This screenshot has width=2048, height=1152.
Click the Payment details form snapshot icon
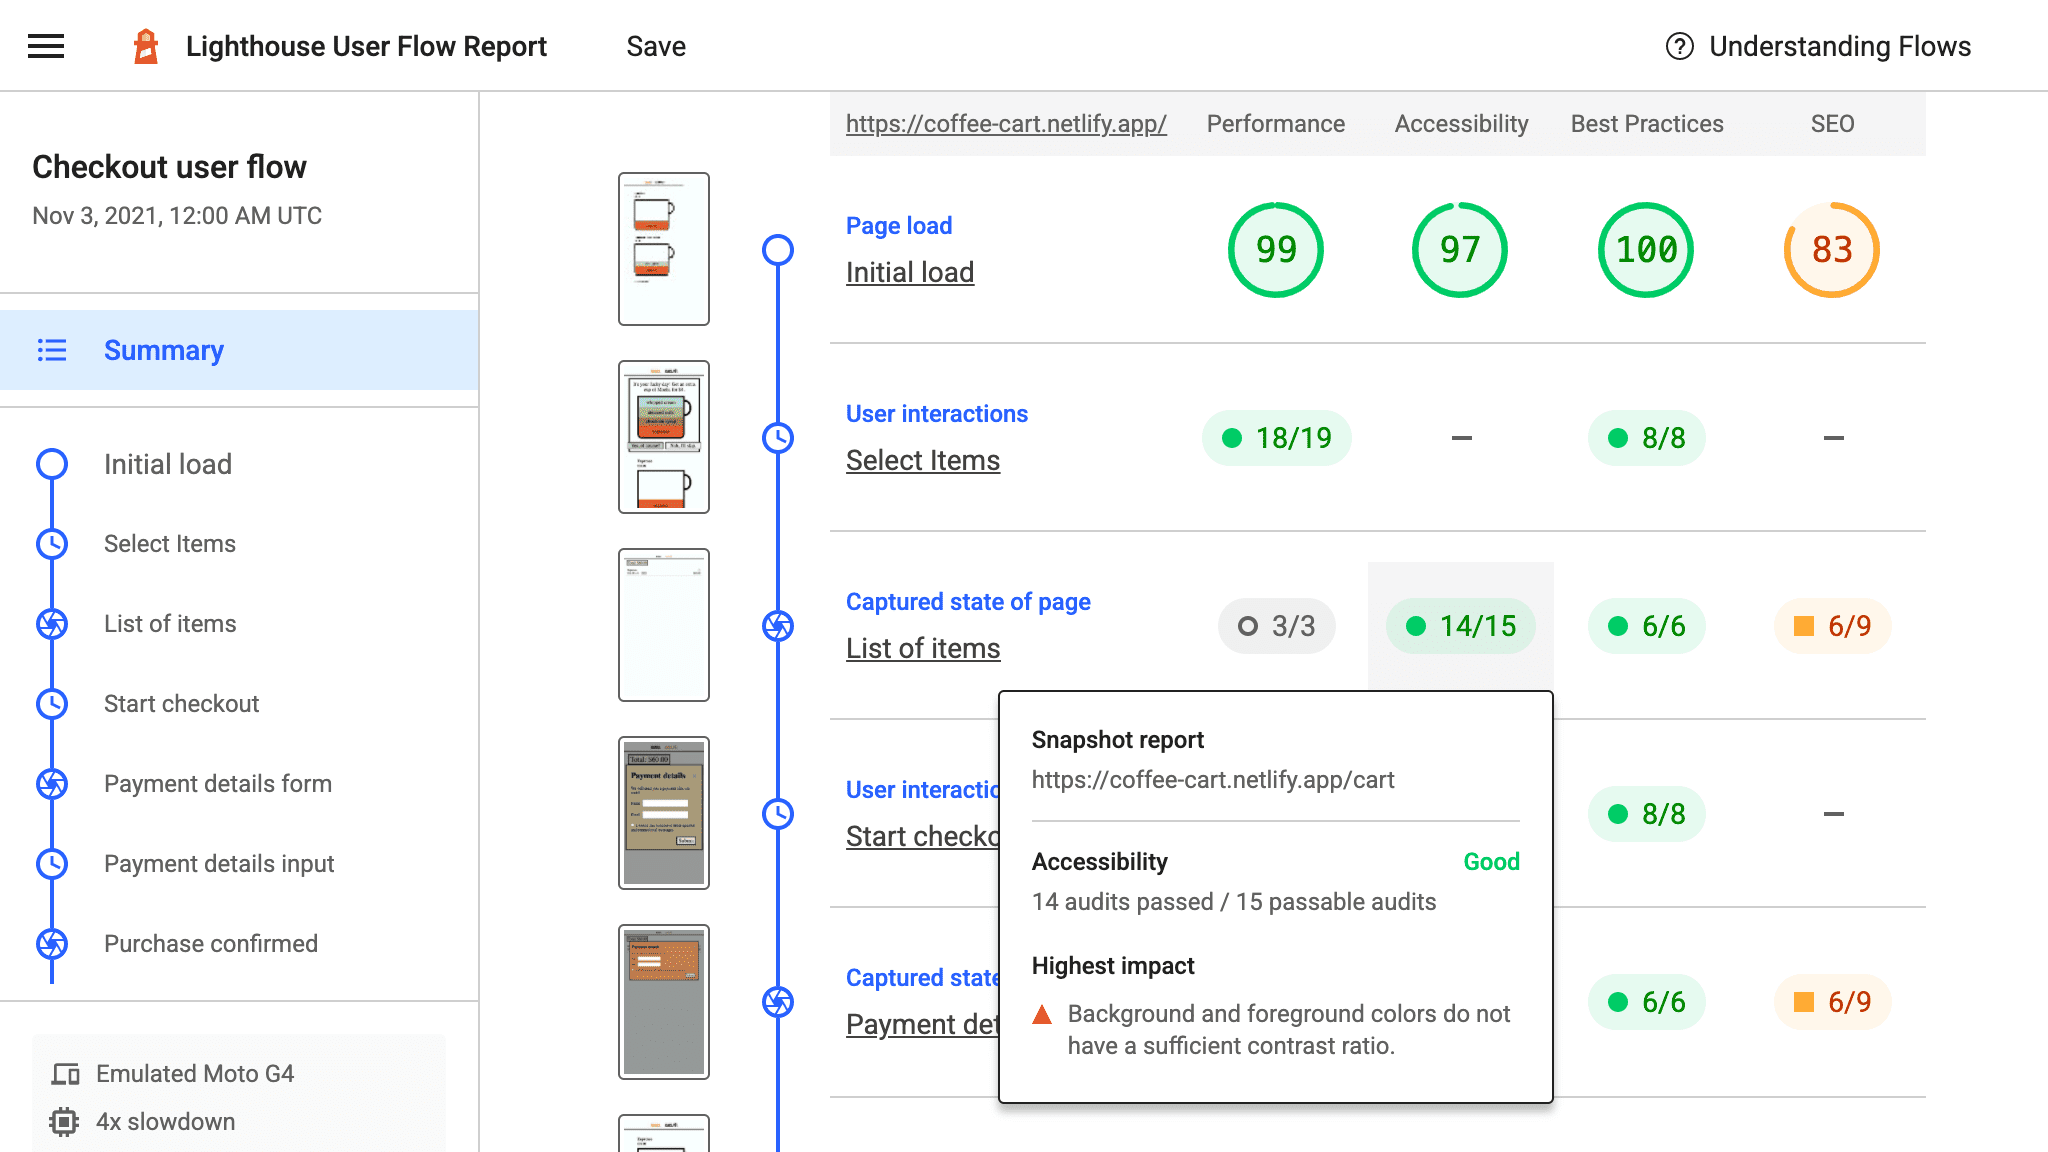pos(52,783)
